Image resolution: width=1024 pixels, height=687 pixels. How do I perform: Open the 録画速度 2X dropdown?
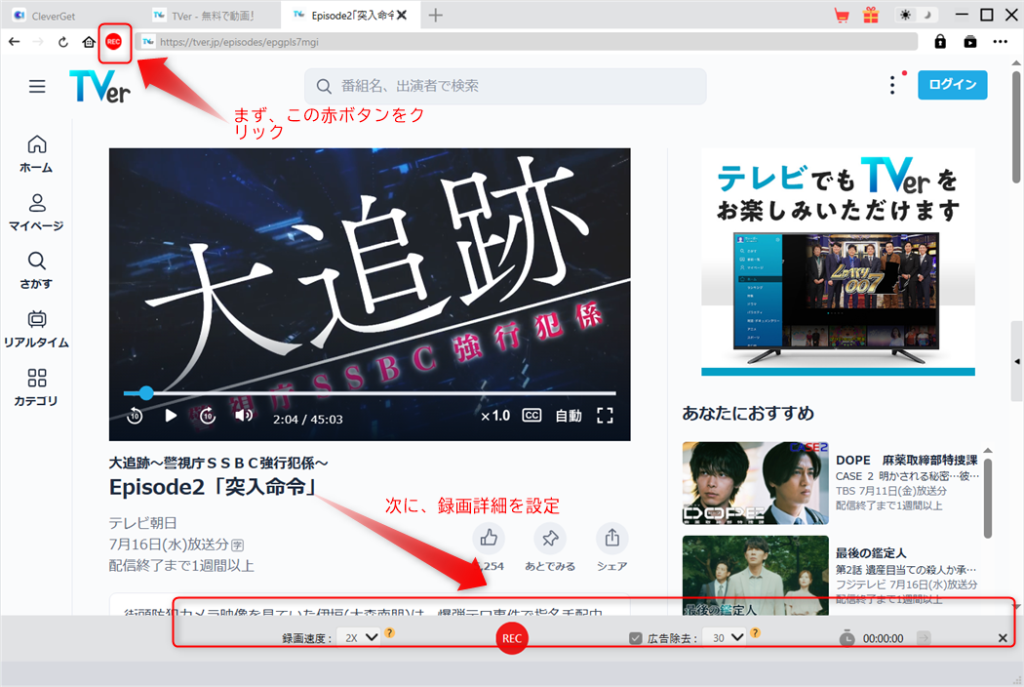(359, 637)
